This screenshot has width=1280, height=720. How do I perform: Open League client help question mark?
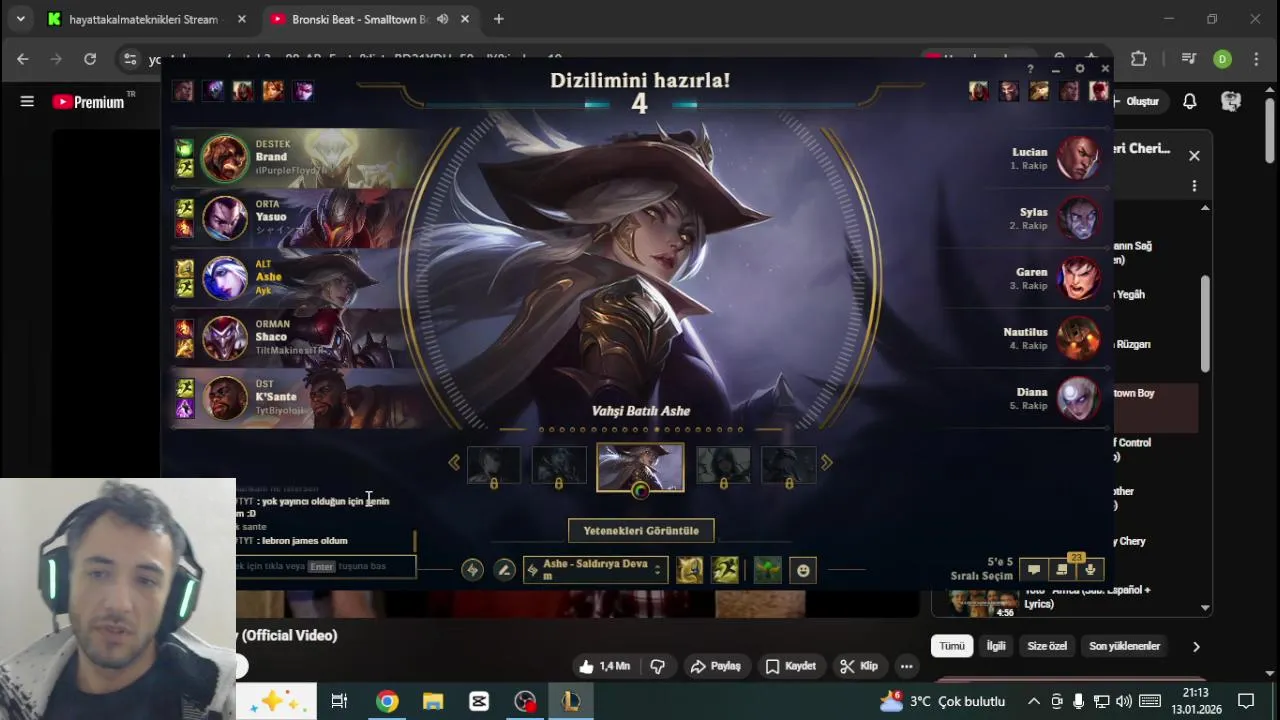pyautogui.click(x=1030, y=69)
